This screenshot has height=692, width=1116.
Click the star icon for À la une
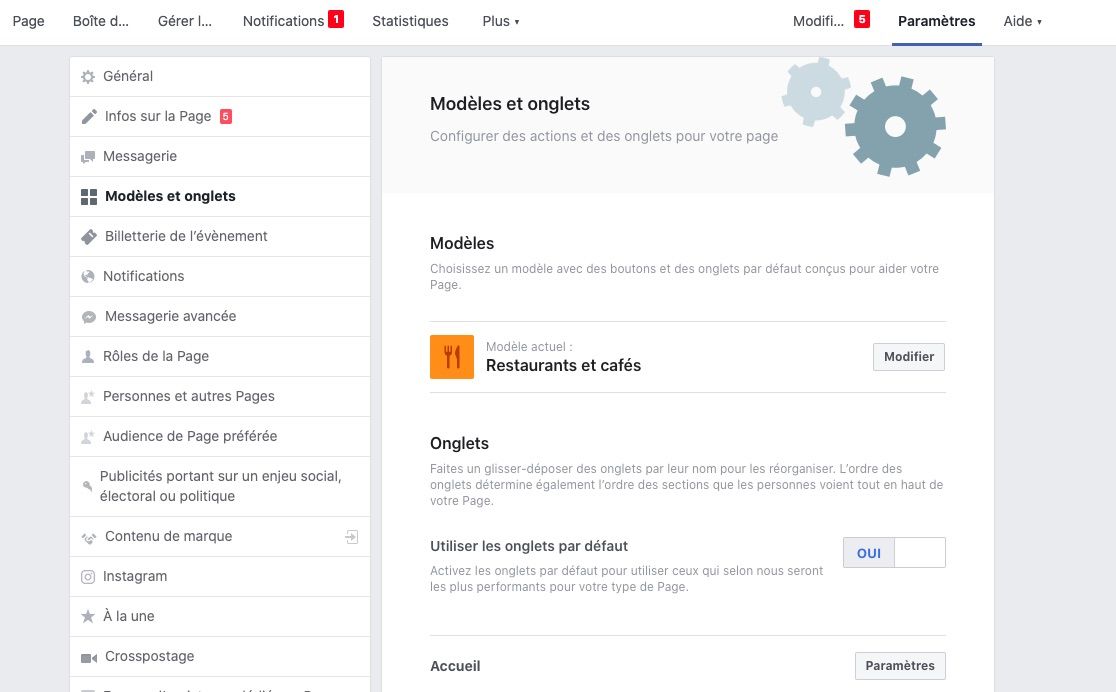click(88, 617)
